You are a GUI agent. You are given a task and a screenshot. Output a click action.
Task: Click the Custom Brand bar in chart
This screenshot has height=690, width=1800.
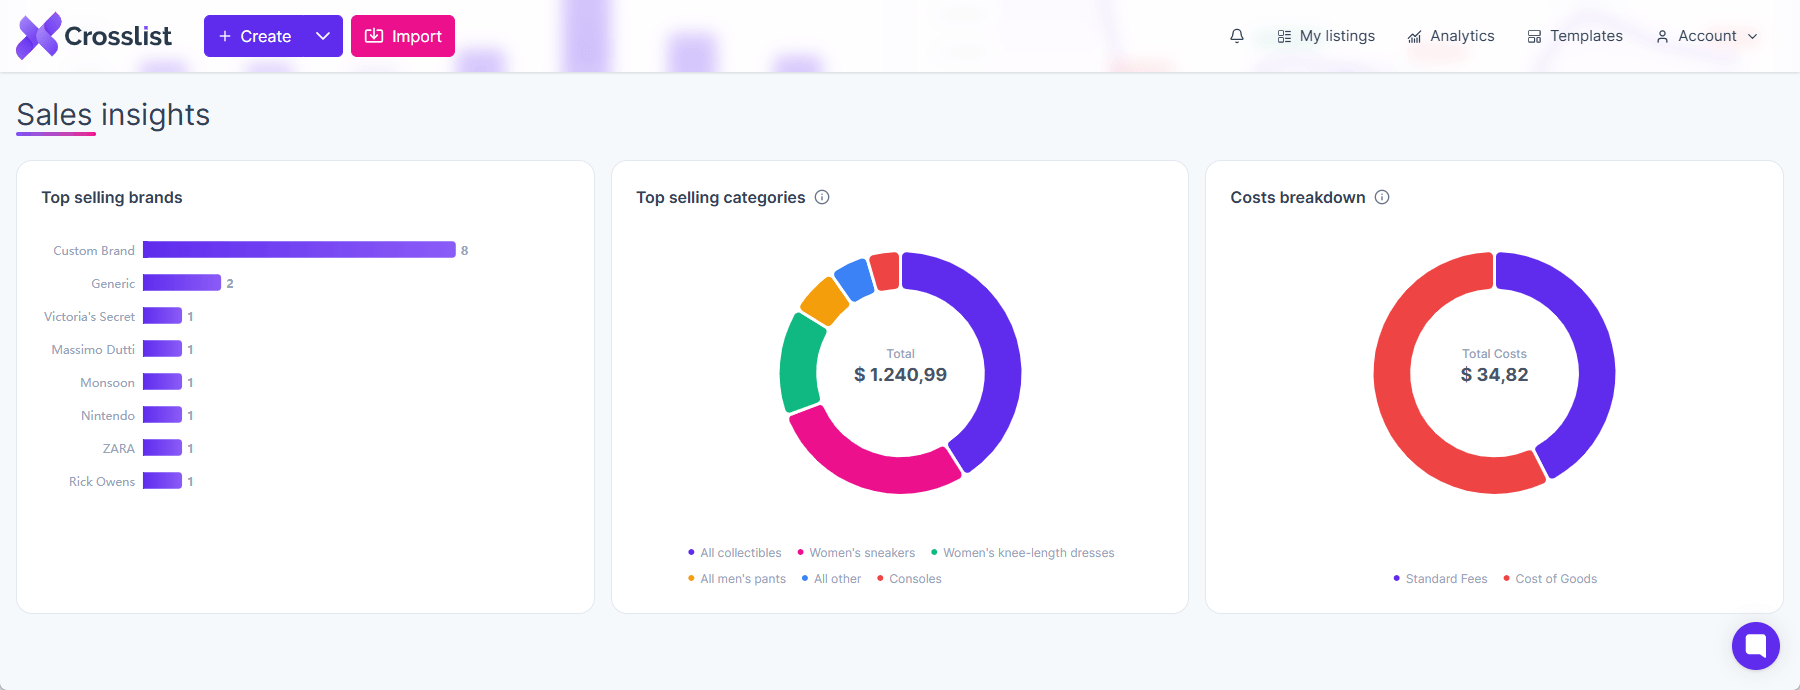[x=299, y=250]
